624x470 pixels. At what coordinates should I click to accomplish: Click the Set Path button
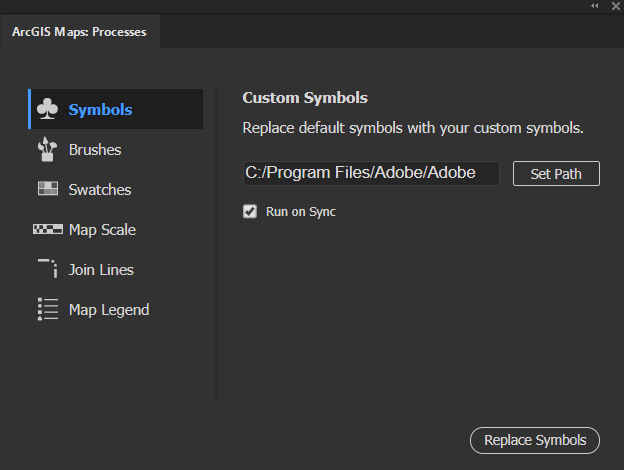tap(556, 174)
